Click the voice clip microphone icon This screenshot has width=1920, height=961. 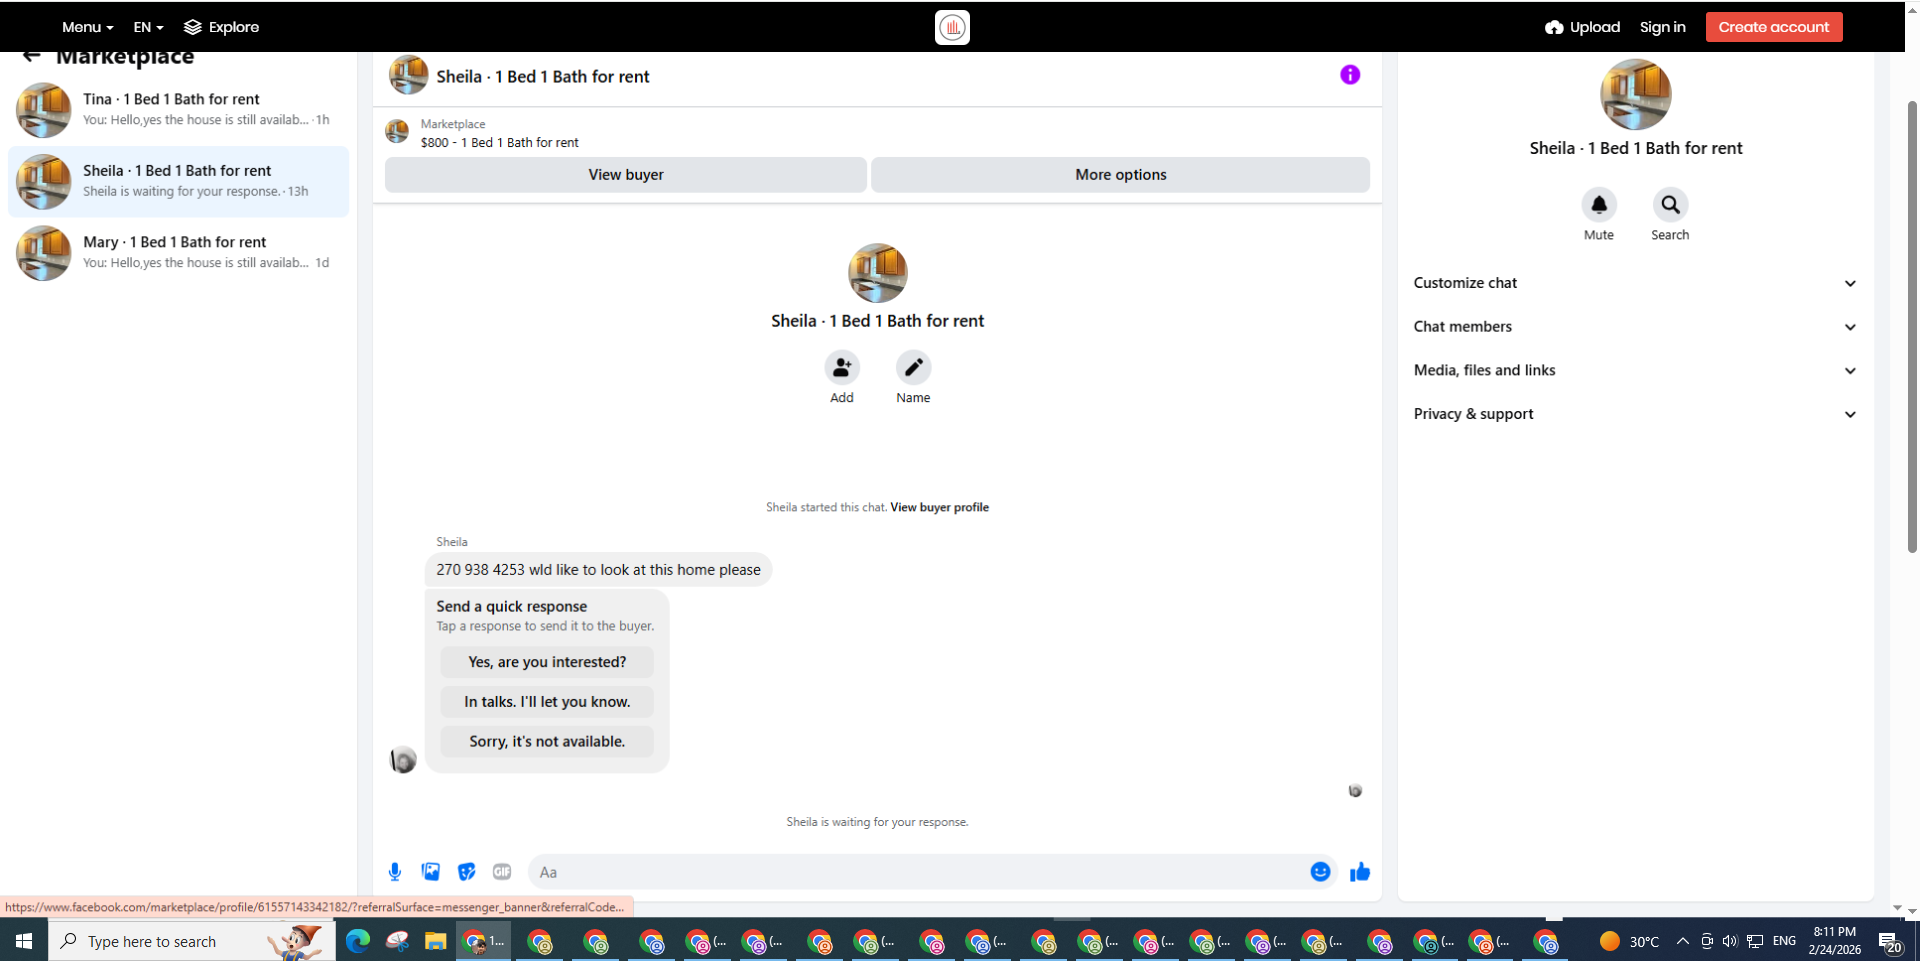click(x=395, y=872)
